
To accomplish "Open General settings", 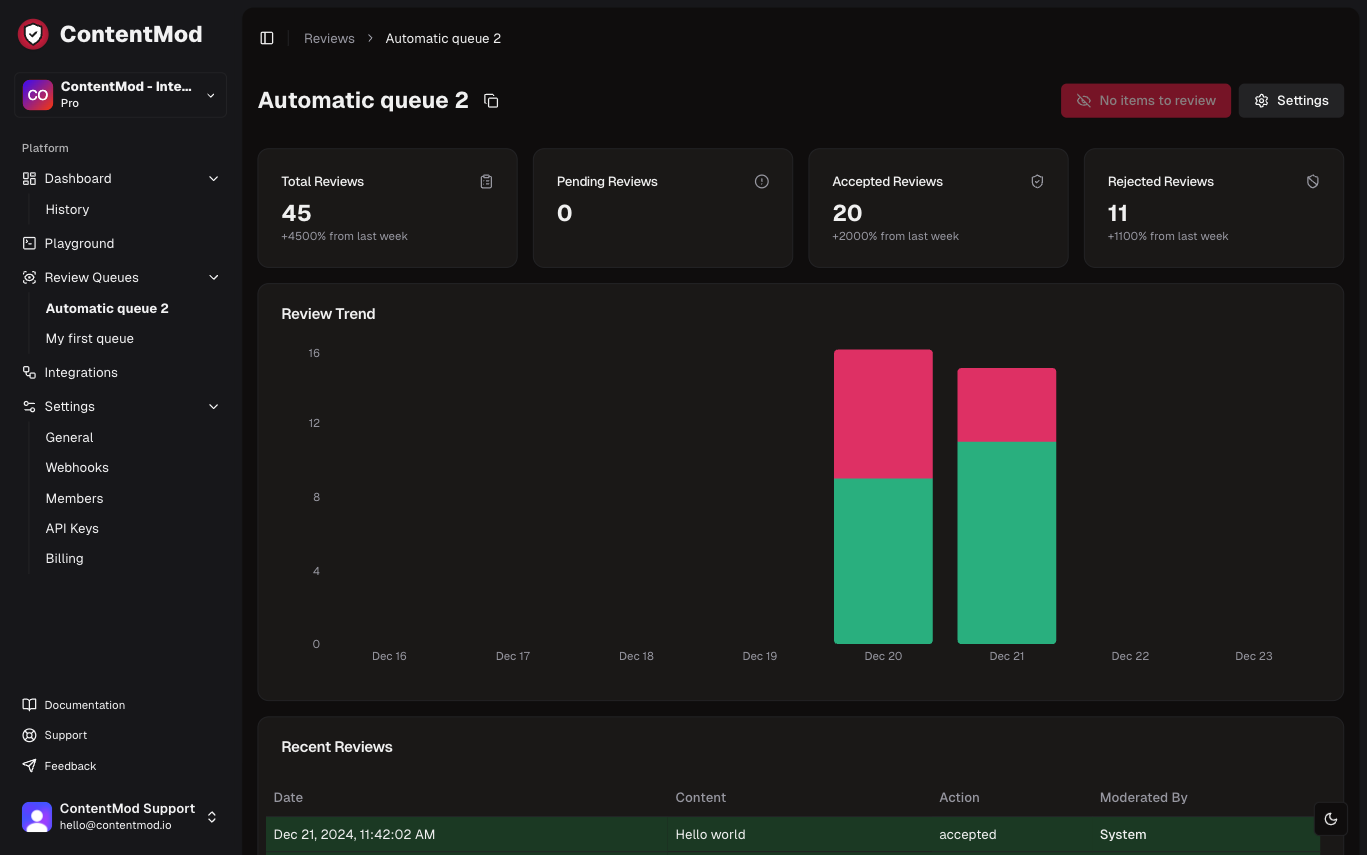I will click(69, 437).
